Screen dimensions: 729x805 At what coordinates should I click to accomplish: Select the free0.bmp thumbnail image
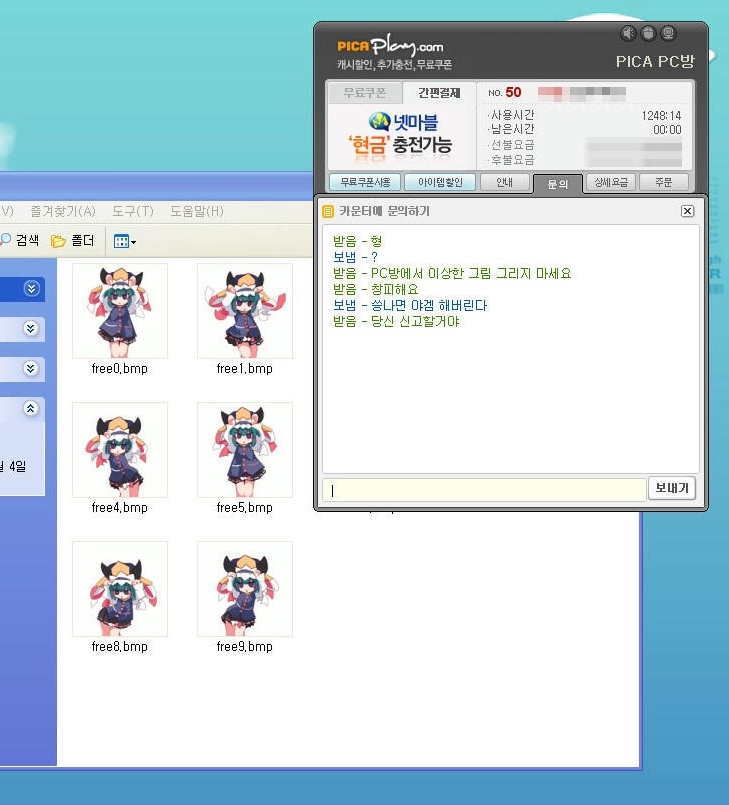click(x=120, y=311)
